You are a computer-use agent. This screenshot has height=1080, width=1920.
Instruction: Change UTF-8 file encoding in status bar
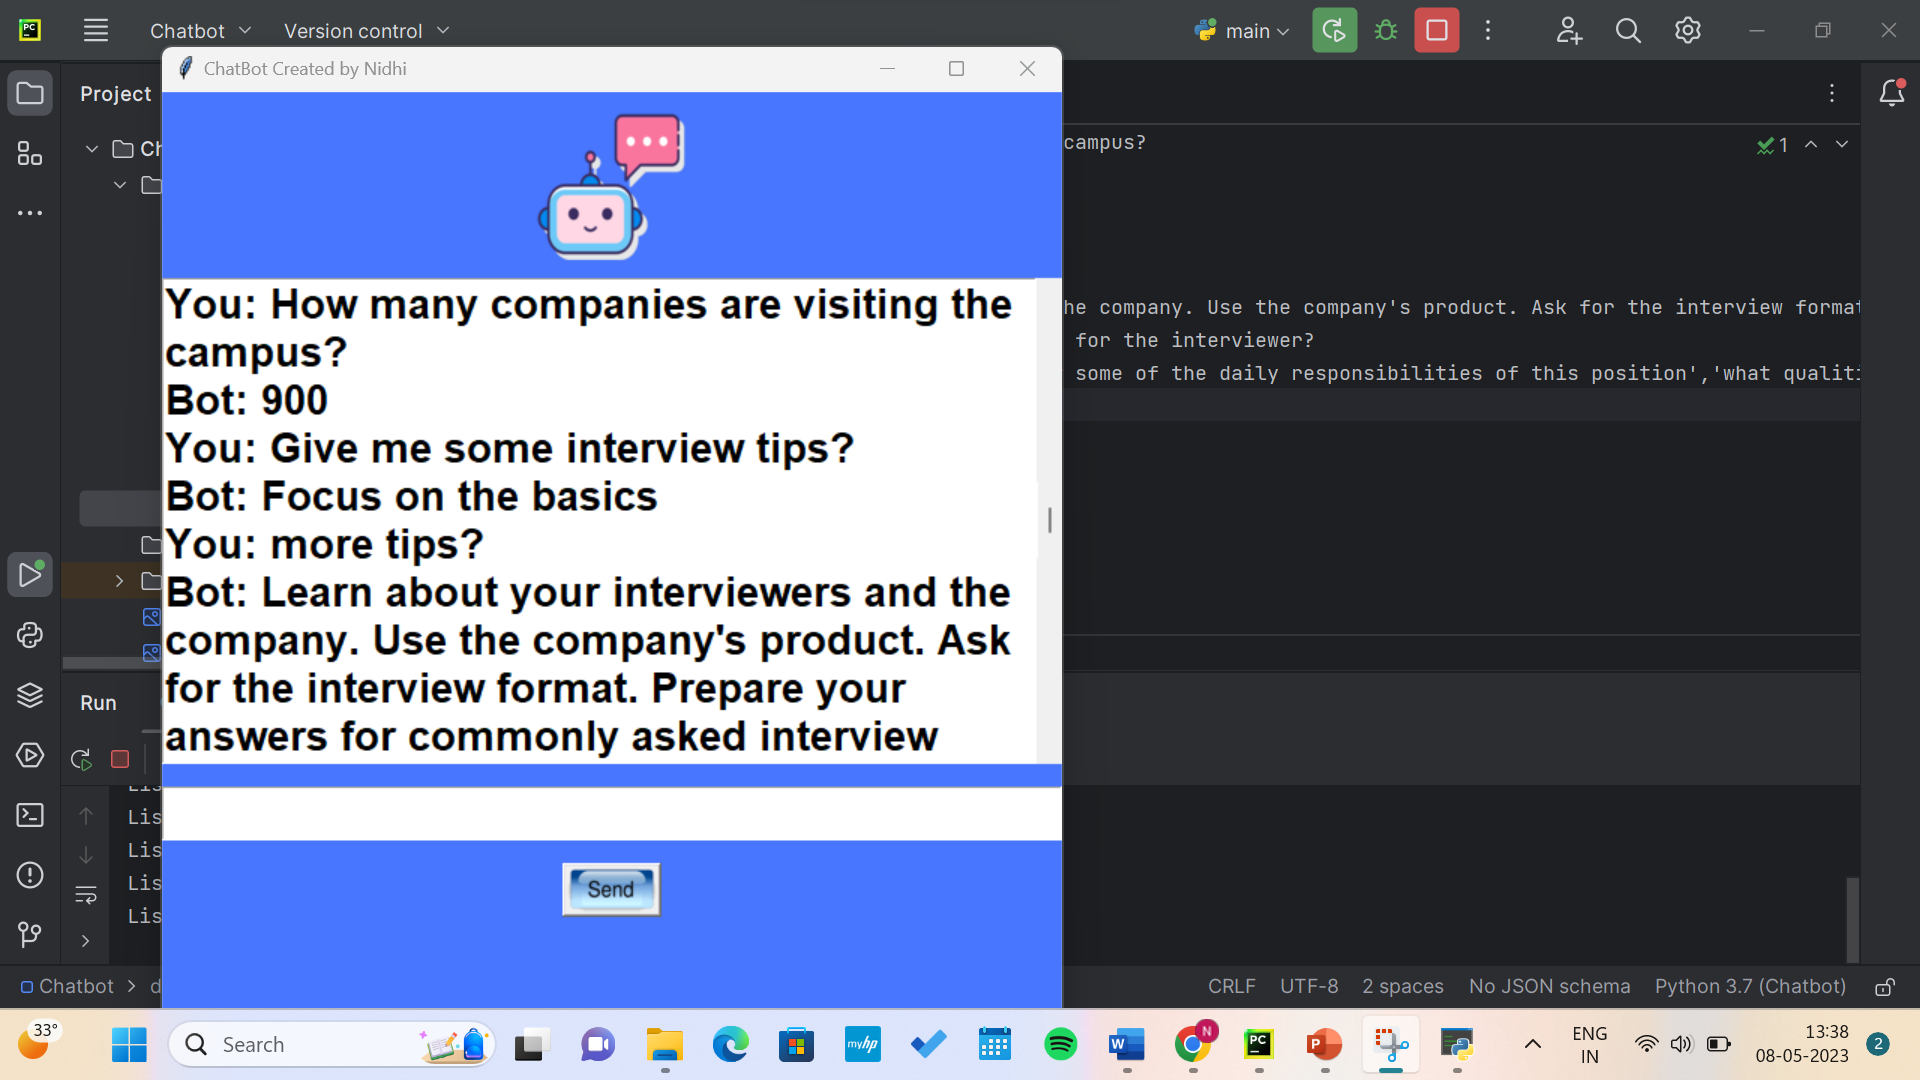click(x=1309, y=987)
